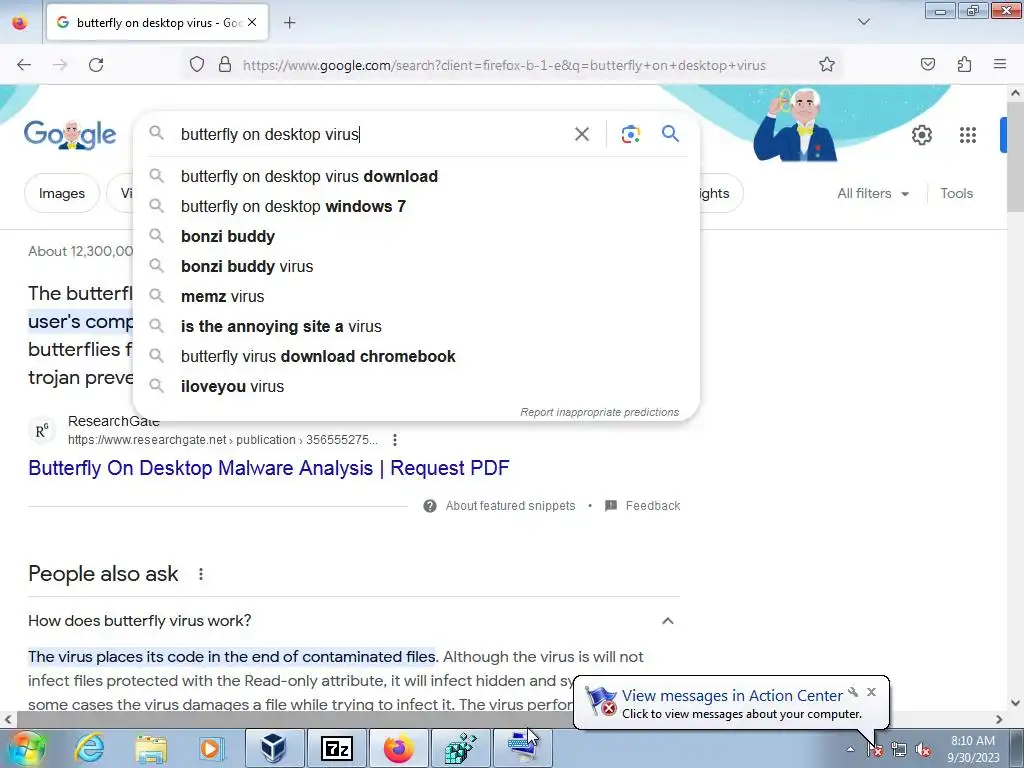Image resolution: width=1024 pixels, height=768 pixels.
Task: Bookmark this page with the star
Action: (x=827, y=64)
